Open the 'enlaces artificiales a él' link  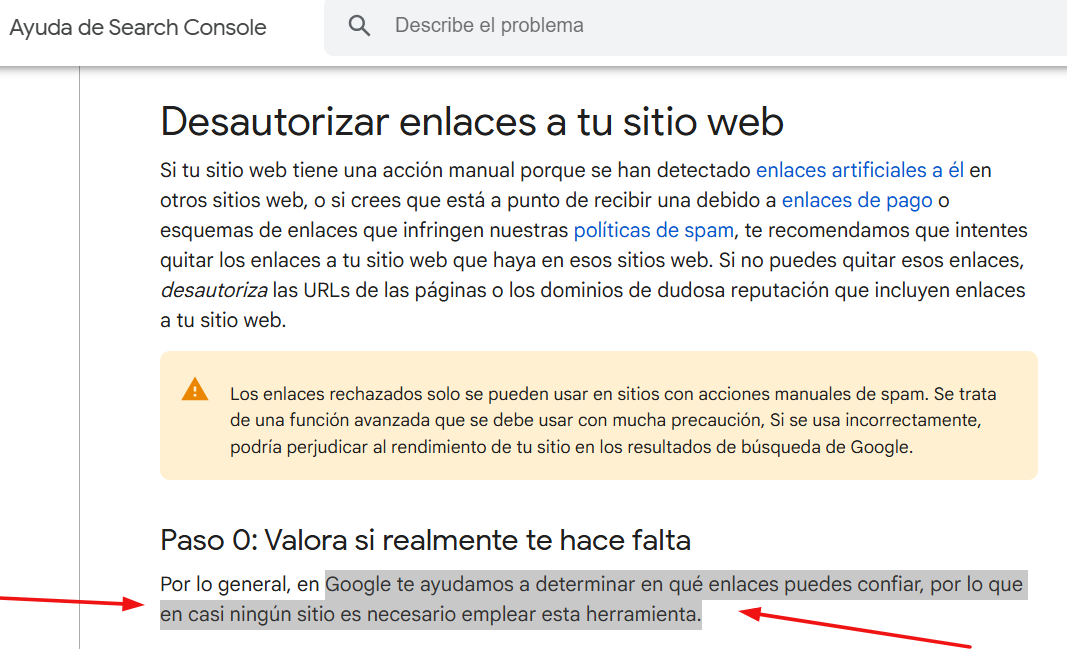(x=859, y=171)
